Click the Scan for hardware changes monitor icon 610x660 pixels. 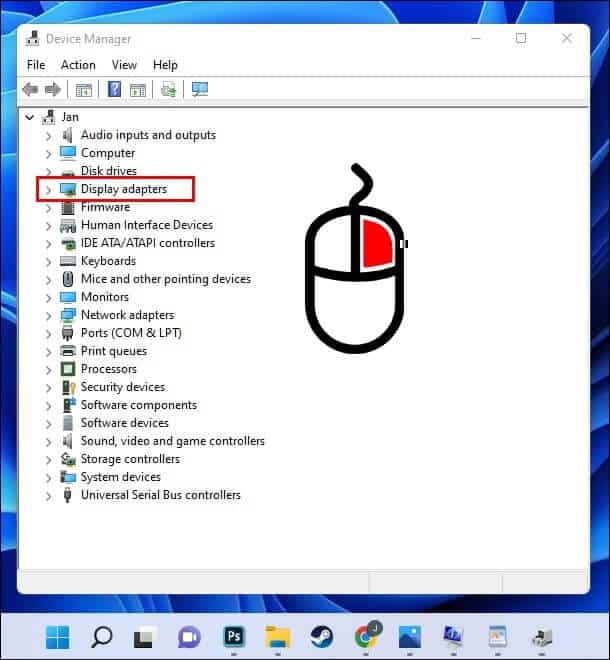(x=200, y=89)
